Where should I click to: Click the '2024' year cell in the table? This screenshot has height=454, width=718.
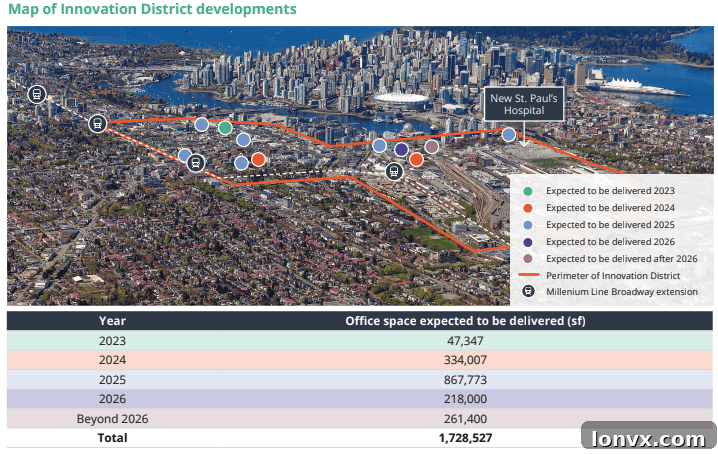(112, 360)
